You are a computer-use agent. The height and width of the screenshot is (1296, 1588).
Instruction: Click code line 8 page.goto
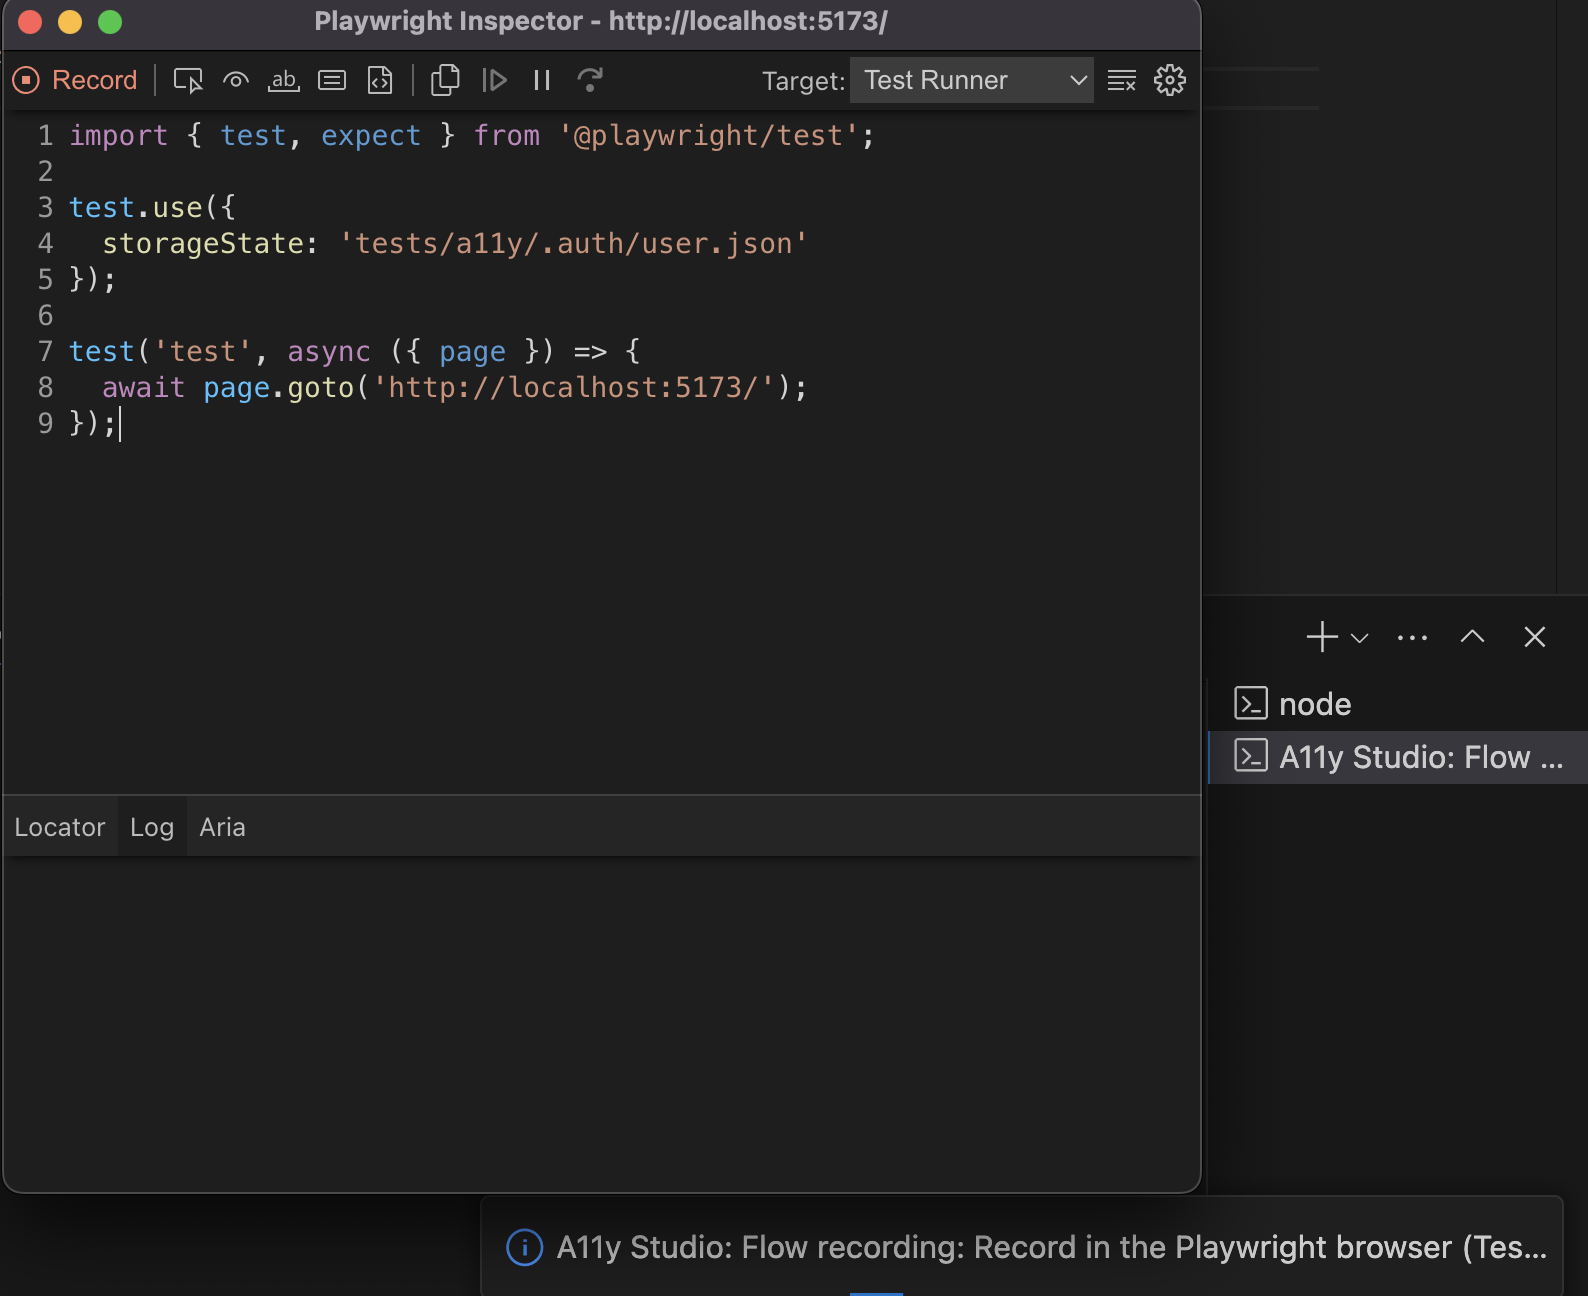(x=454, y=387)
